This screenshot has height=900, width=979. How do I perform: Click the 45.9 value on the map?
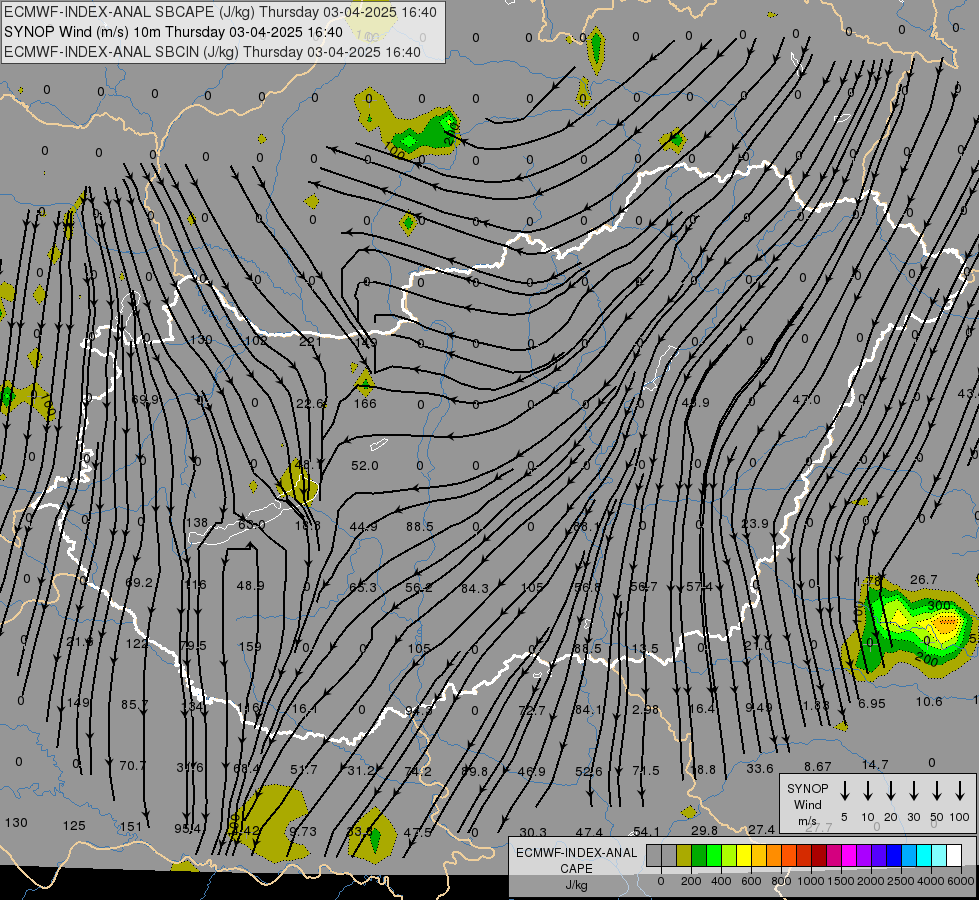tap(696, 403)
